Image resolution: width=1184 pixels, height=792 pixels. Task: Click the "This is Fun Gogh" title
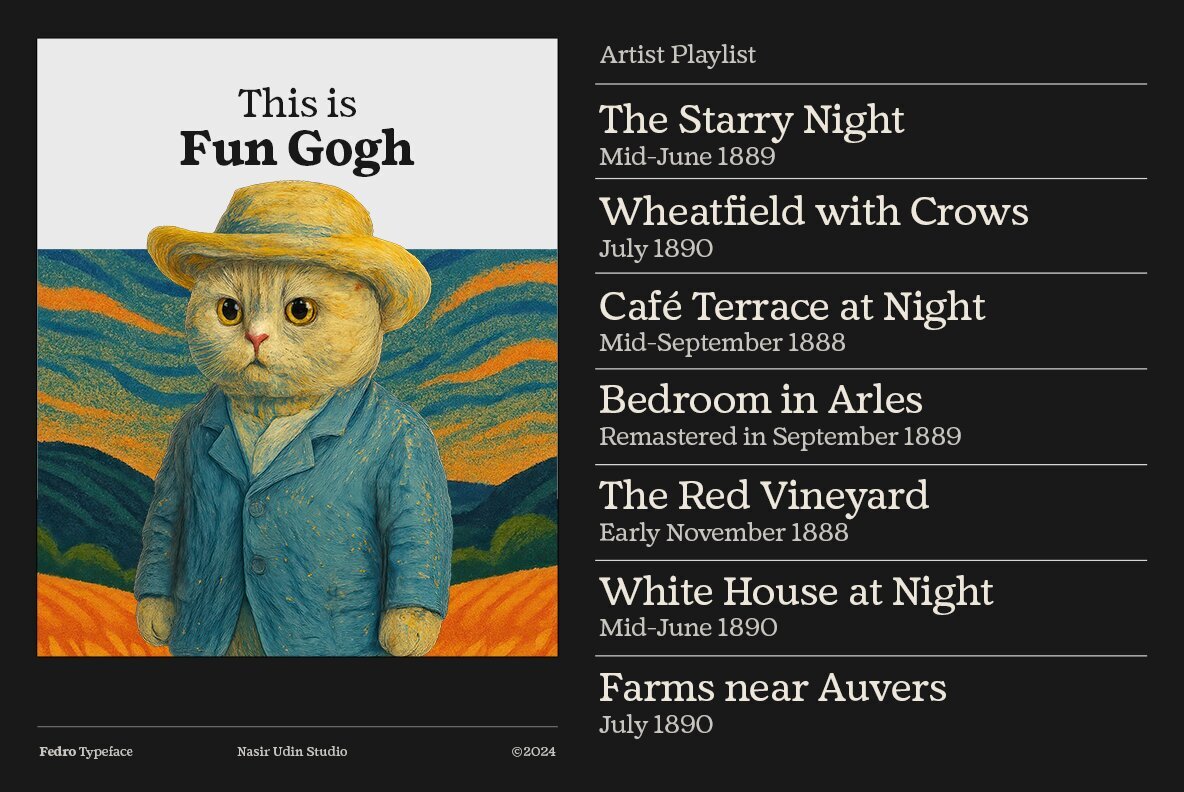click(297, 129)
